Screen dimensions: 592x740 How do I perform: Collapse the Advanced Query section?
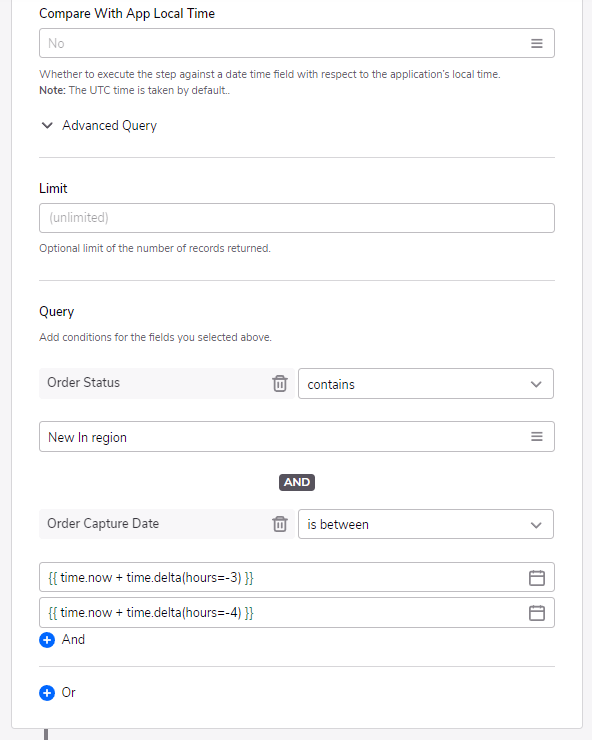click(47, 126)
